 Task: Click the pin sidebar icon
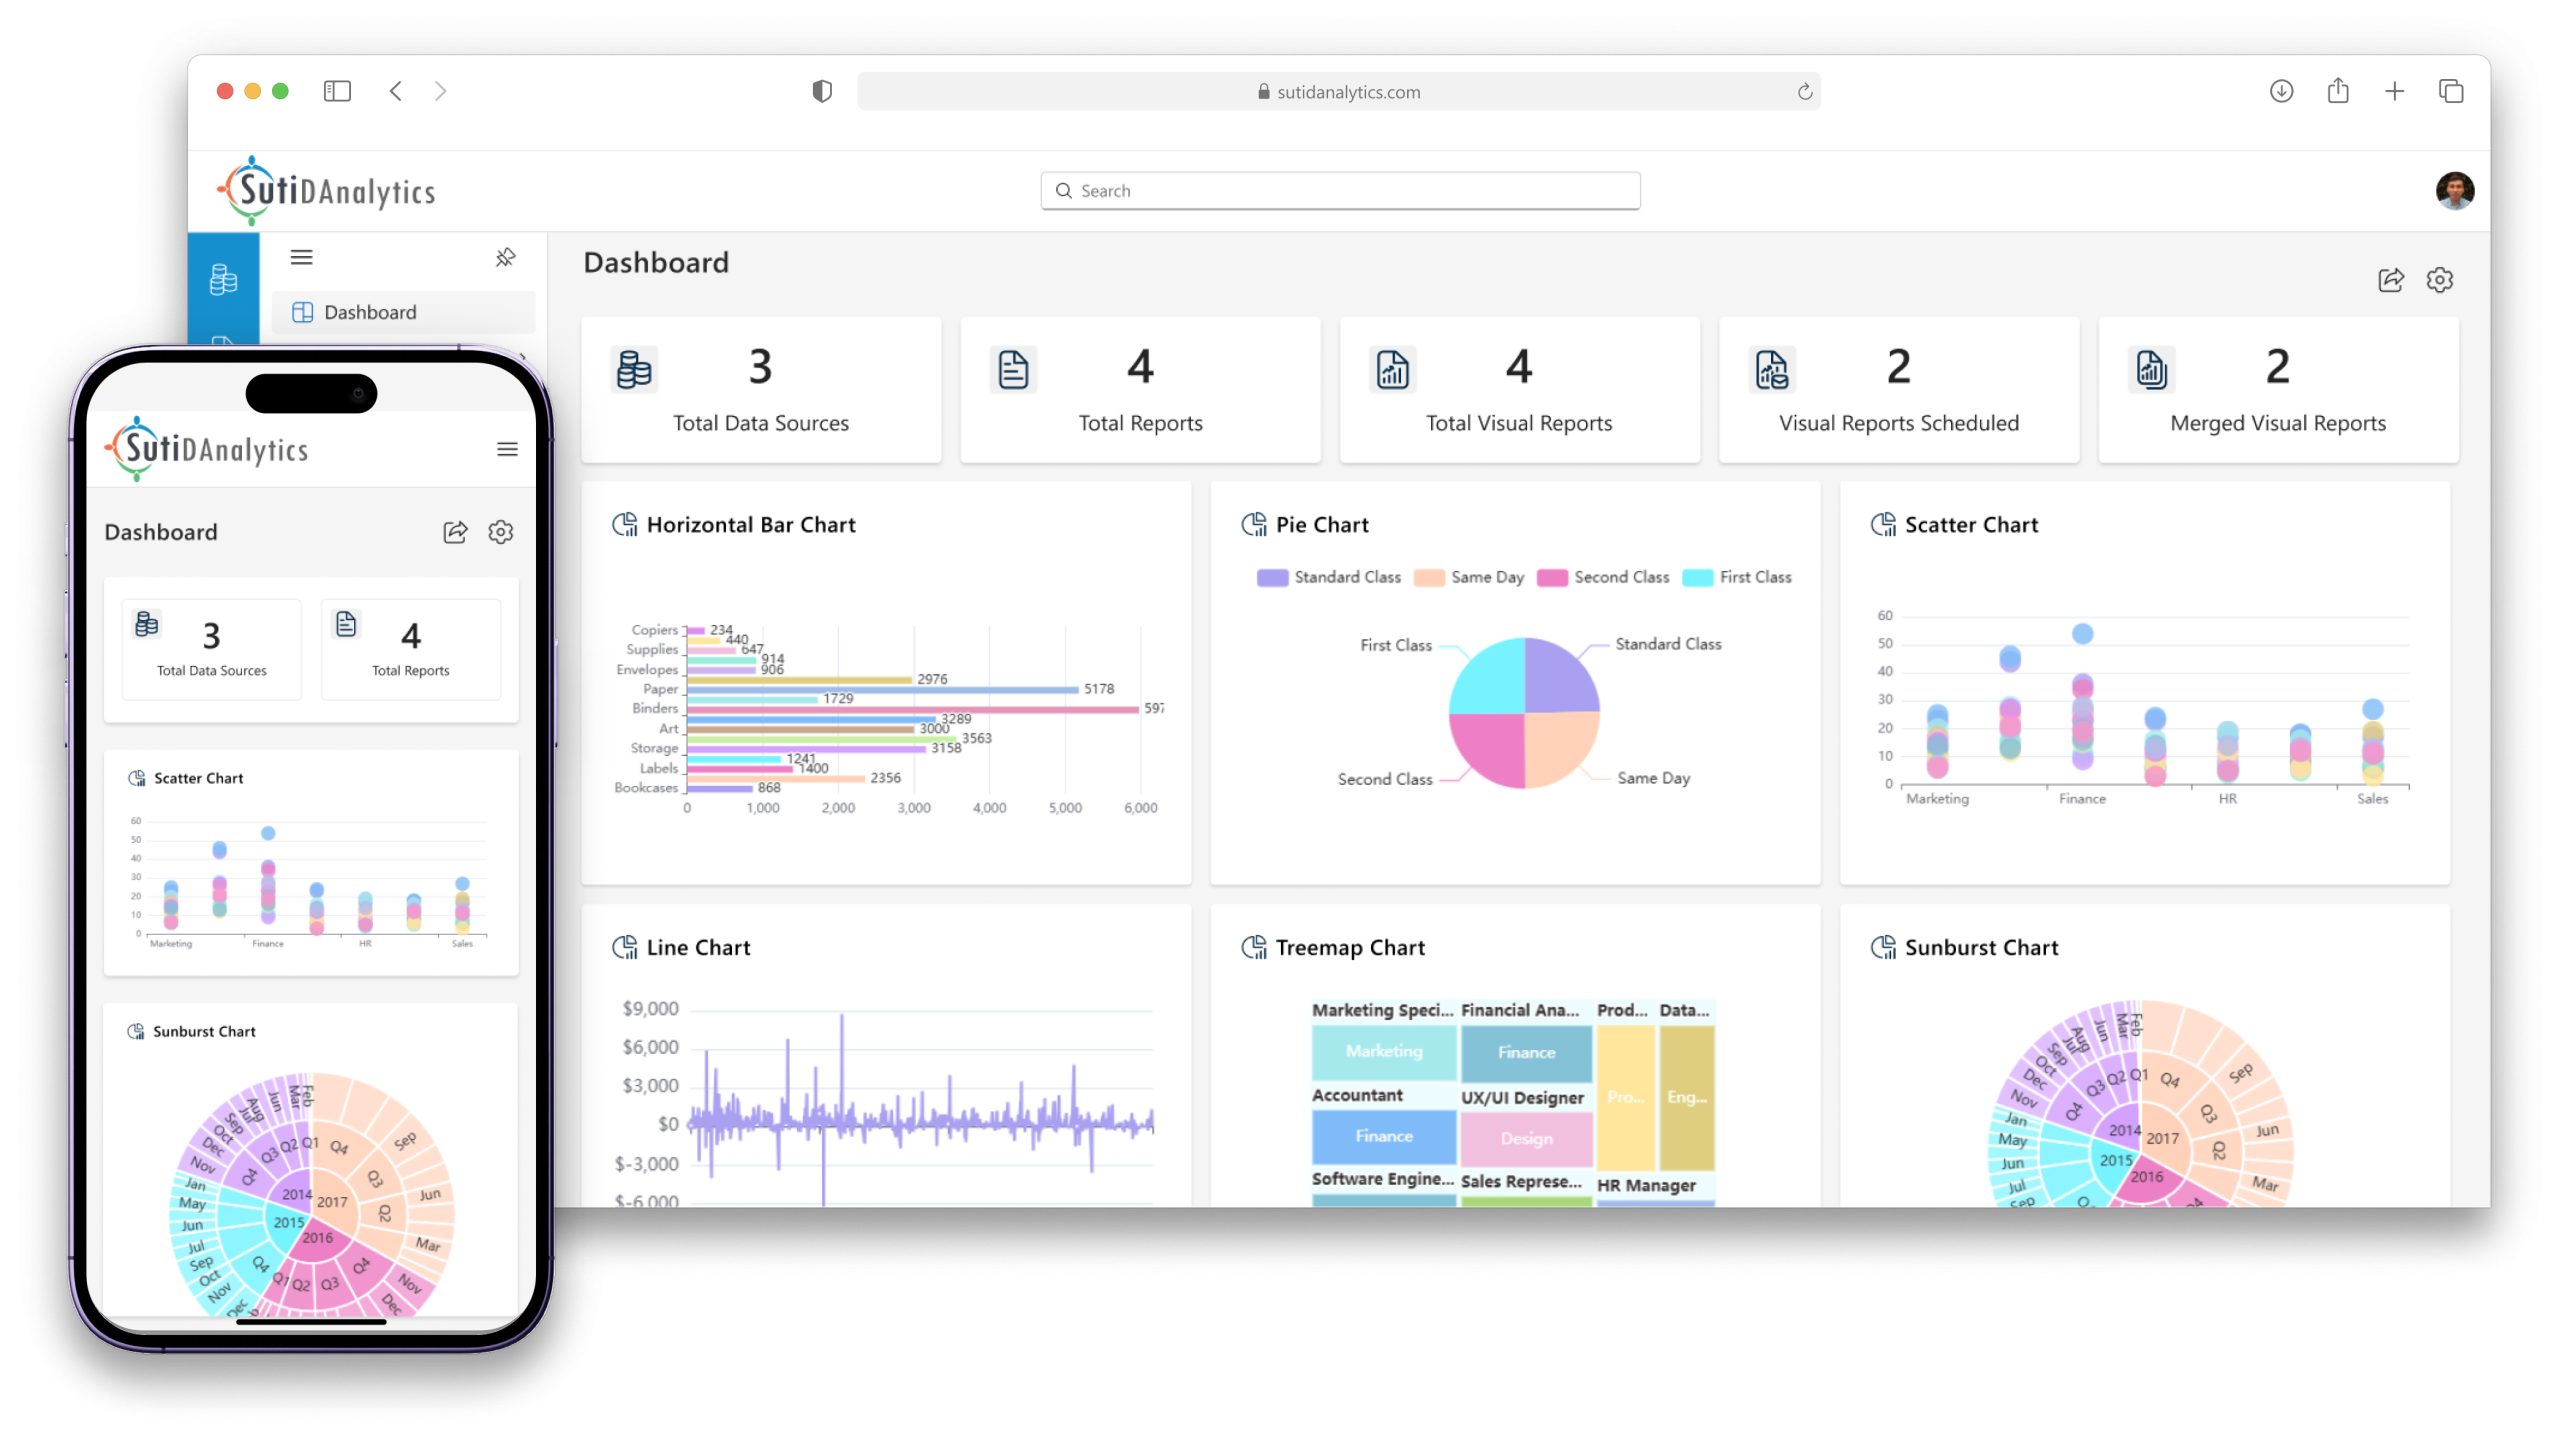coord(505,258)
